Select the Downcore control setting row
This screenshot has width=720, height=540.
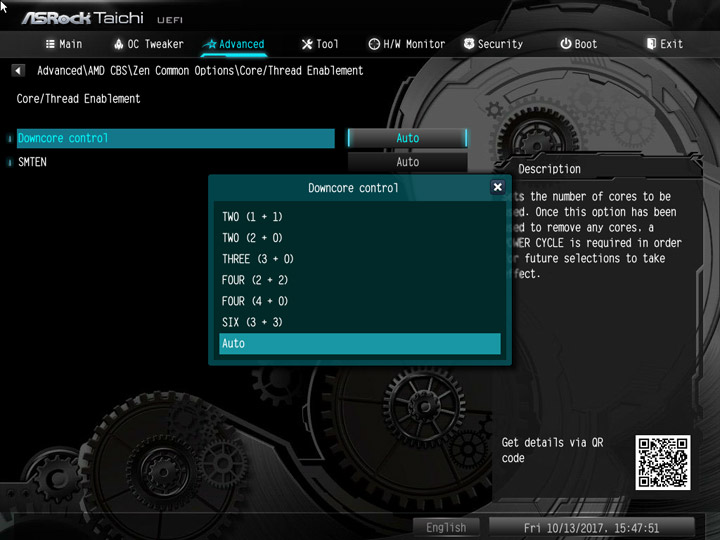175,138
